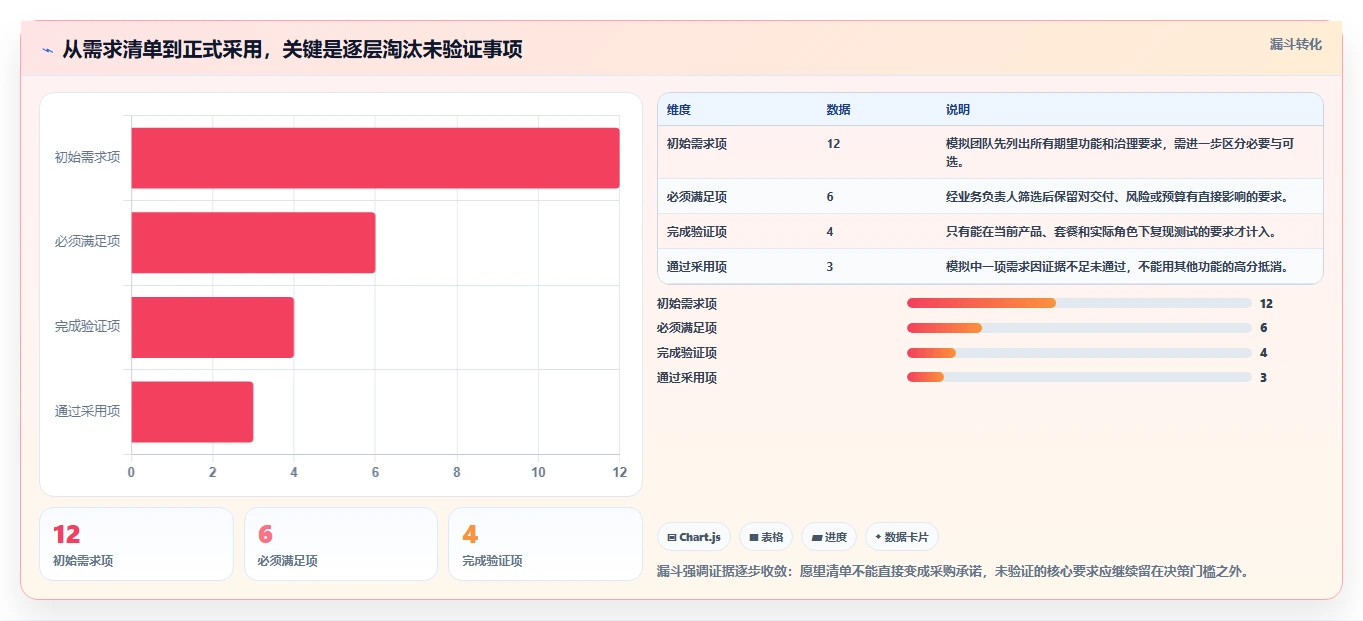This screenshot has height=621, width=1363.
Task: Click the 通过采用项 bar in the chart
Action: (192, 411)
